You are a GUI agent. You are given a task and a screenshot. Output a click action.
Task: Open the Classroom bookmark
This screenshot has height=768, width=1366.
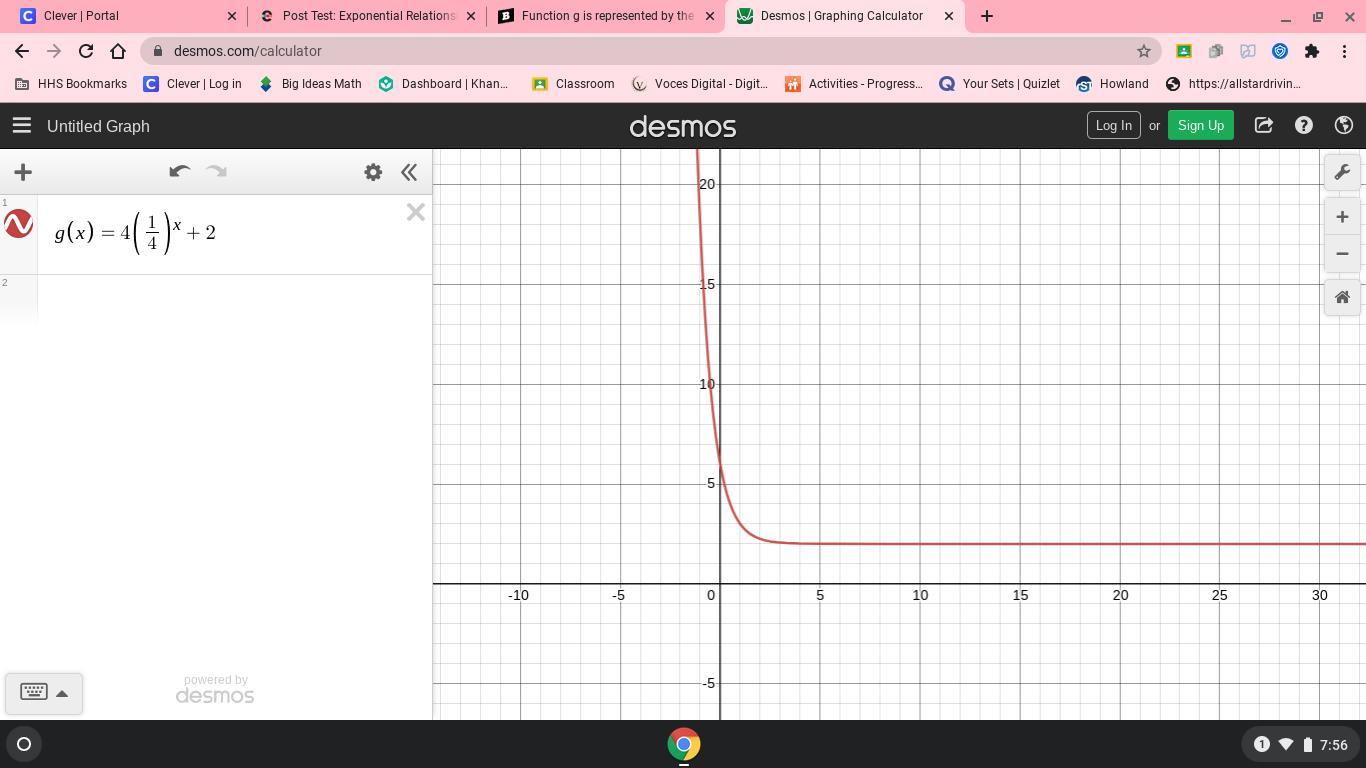click(x=573, y=84)
